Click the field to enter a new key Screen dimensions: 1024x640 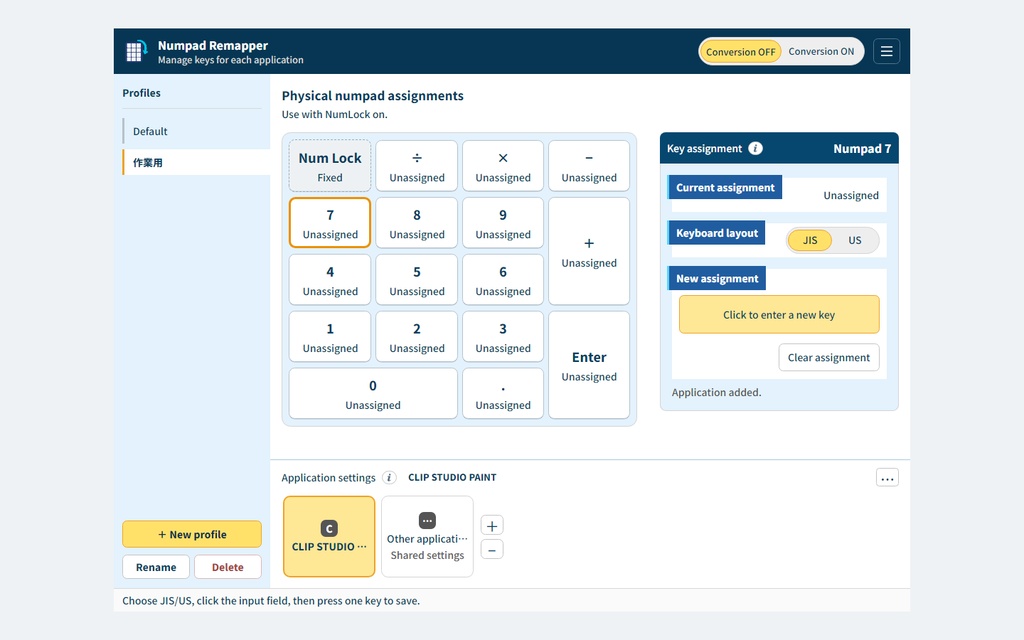click(x=779, y=315)
